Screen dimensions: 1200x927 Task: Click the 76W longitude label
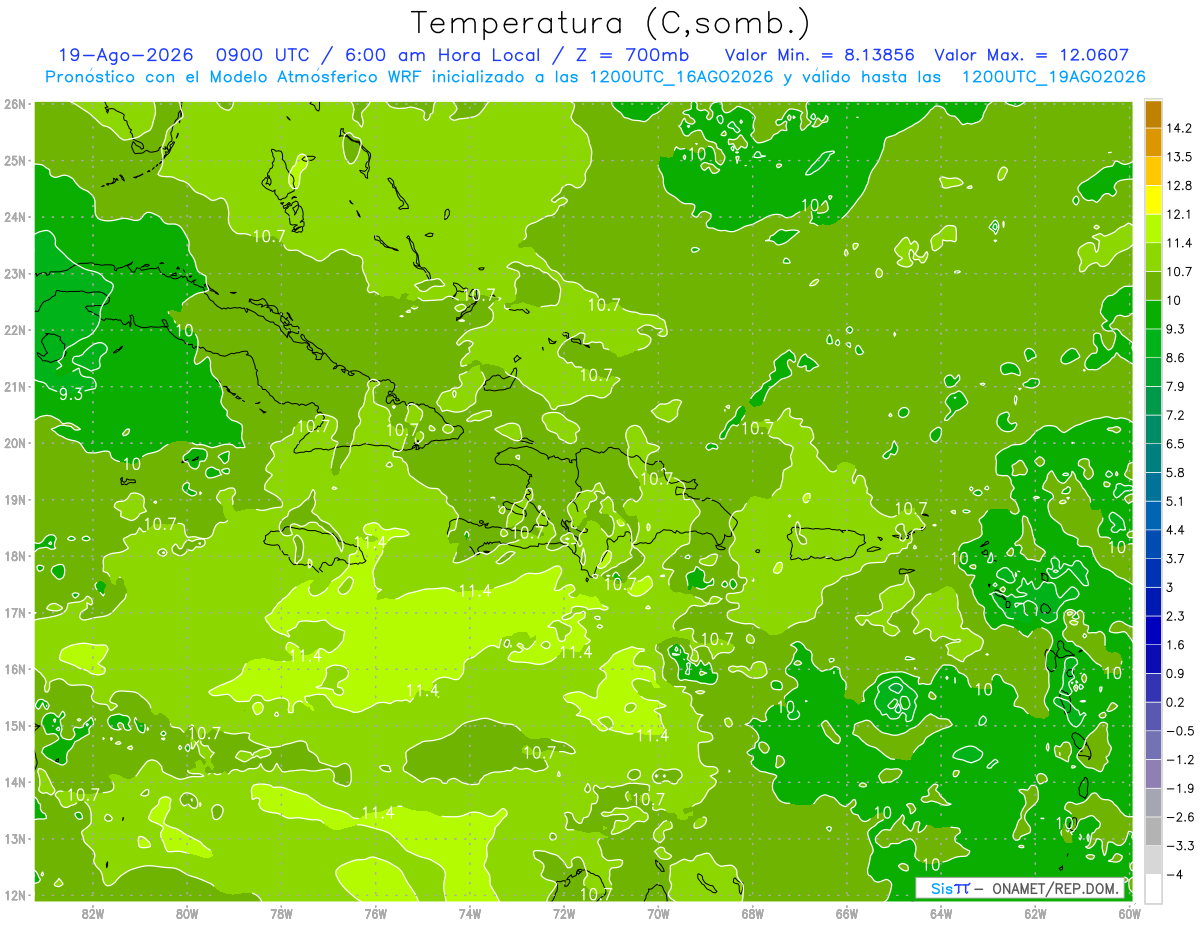pos(375,913)
